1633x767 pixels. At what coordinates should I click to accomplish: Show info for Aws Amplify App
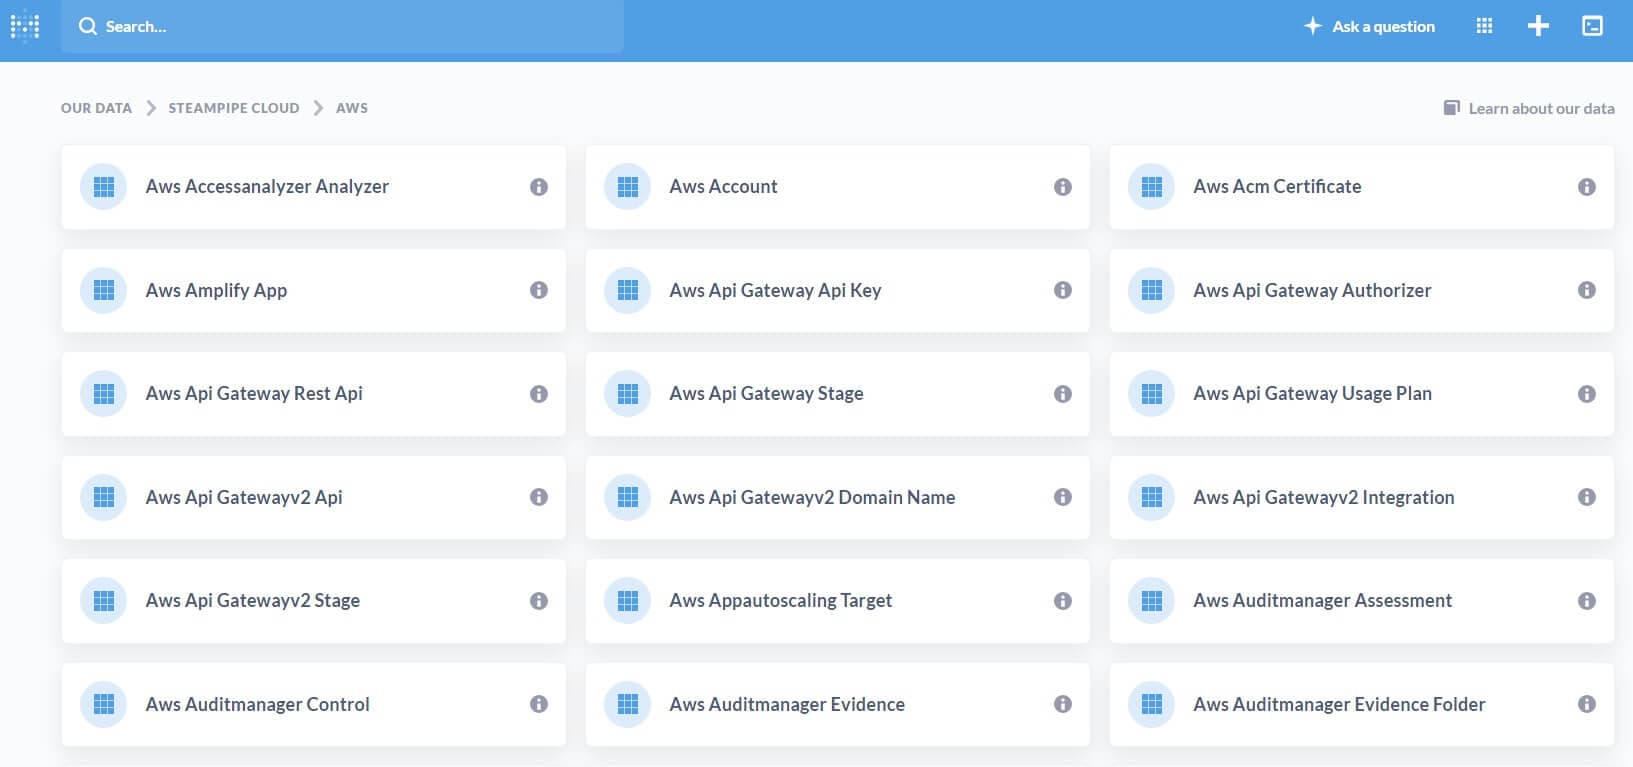pos(539,290)
